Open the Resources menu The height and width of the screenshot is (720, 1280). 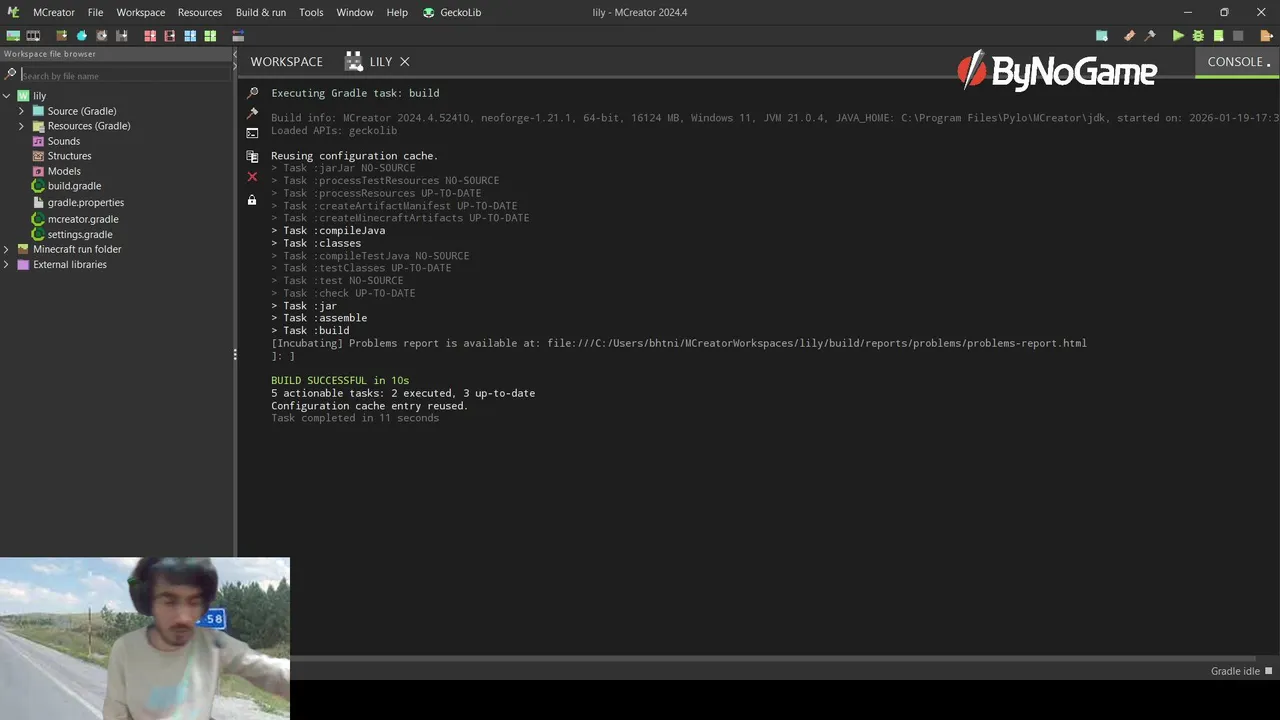[x=200, y=12]
